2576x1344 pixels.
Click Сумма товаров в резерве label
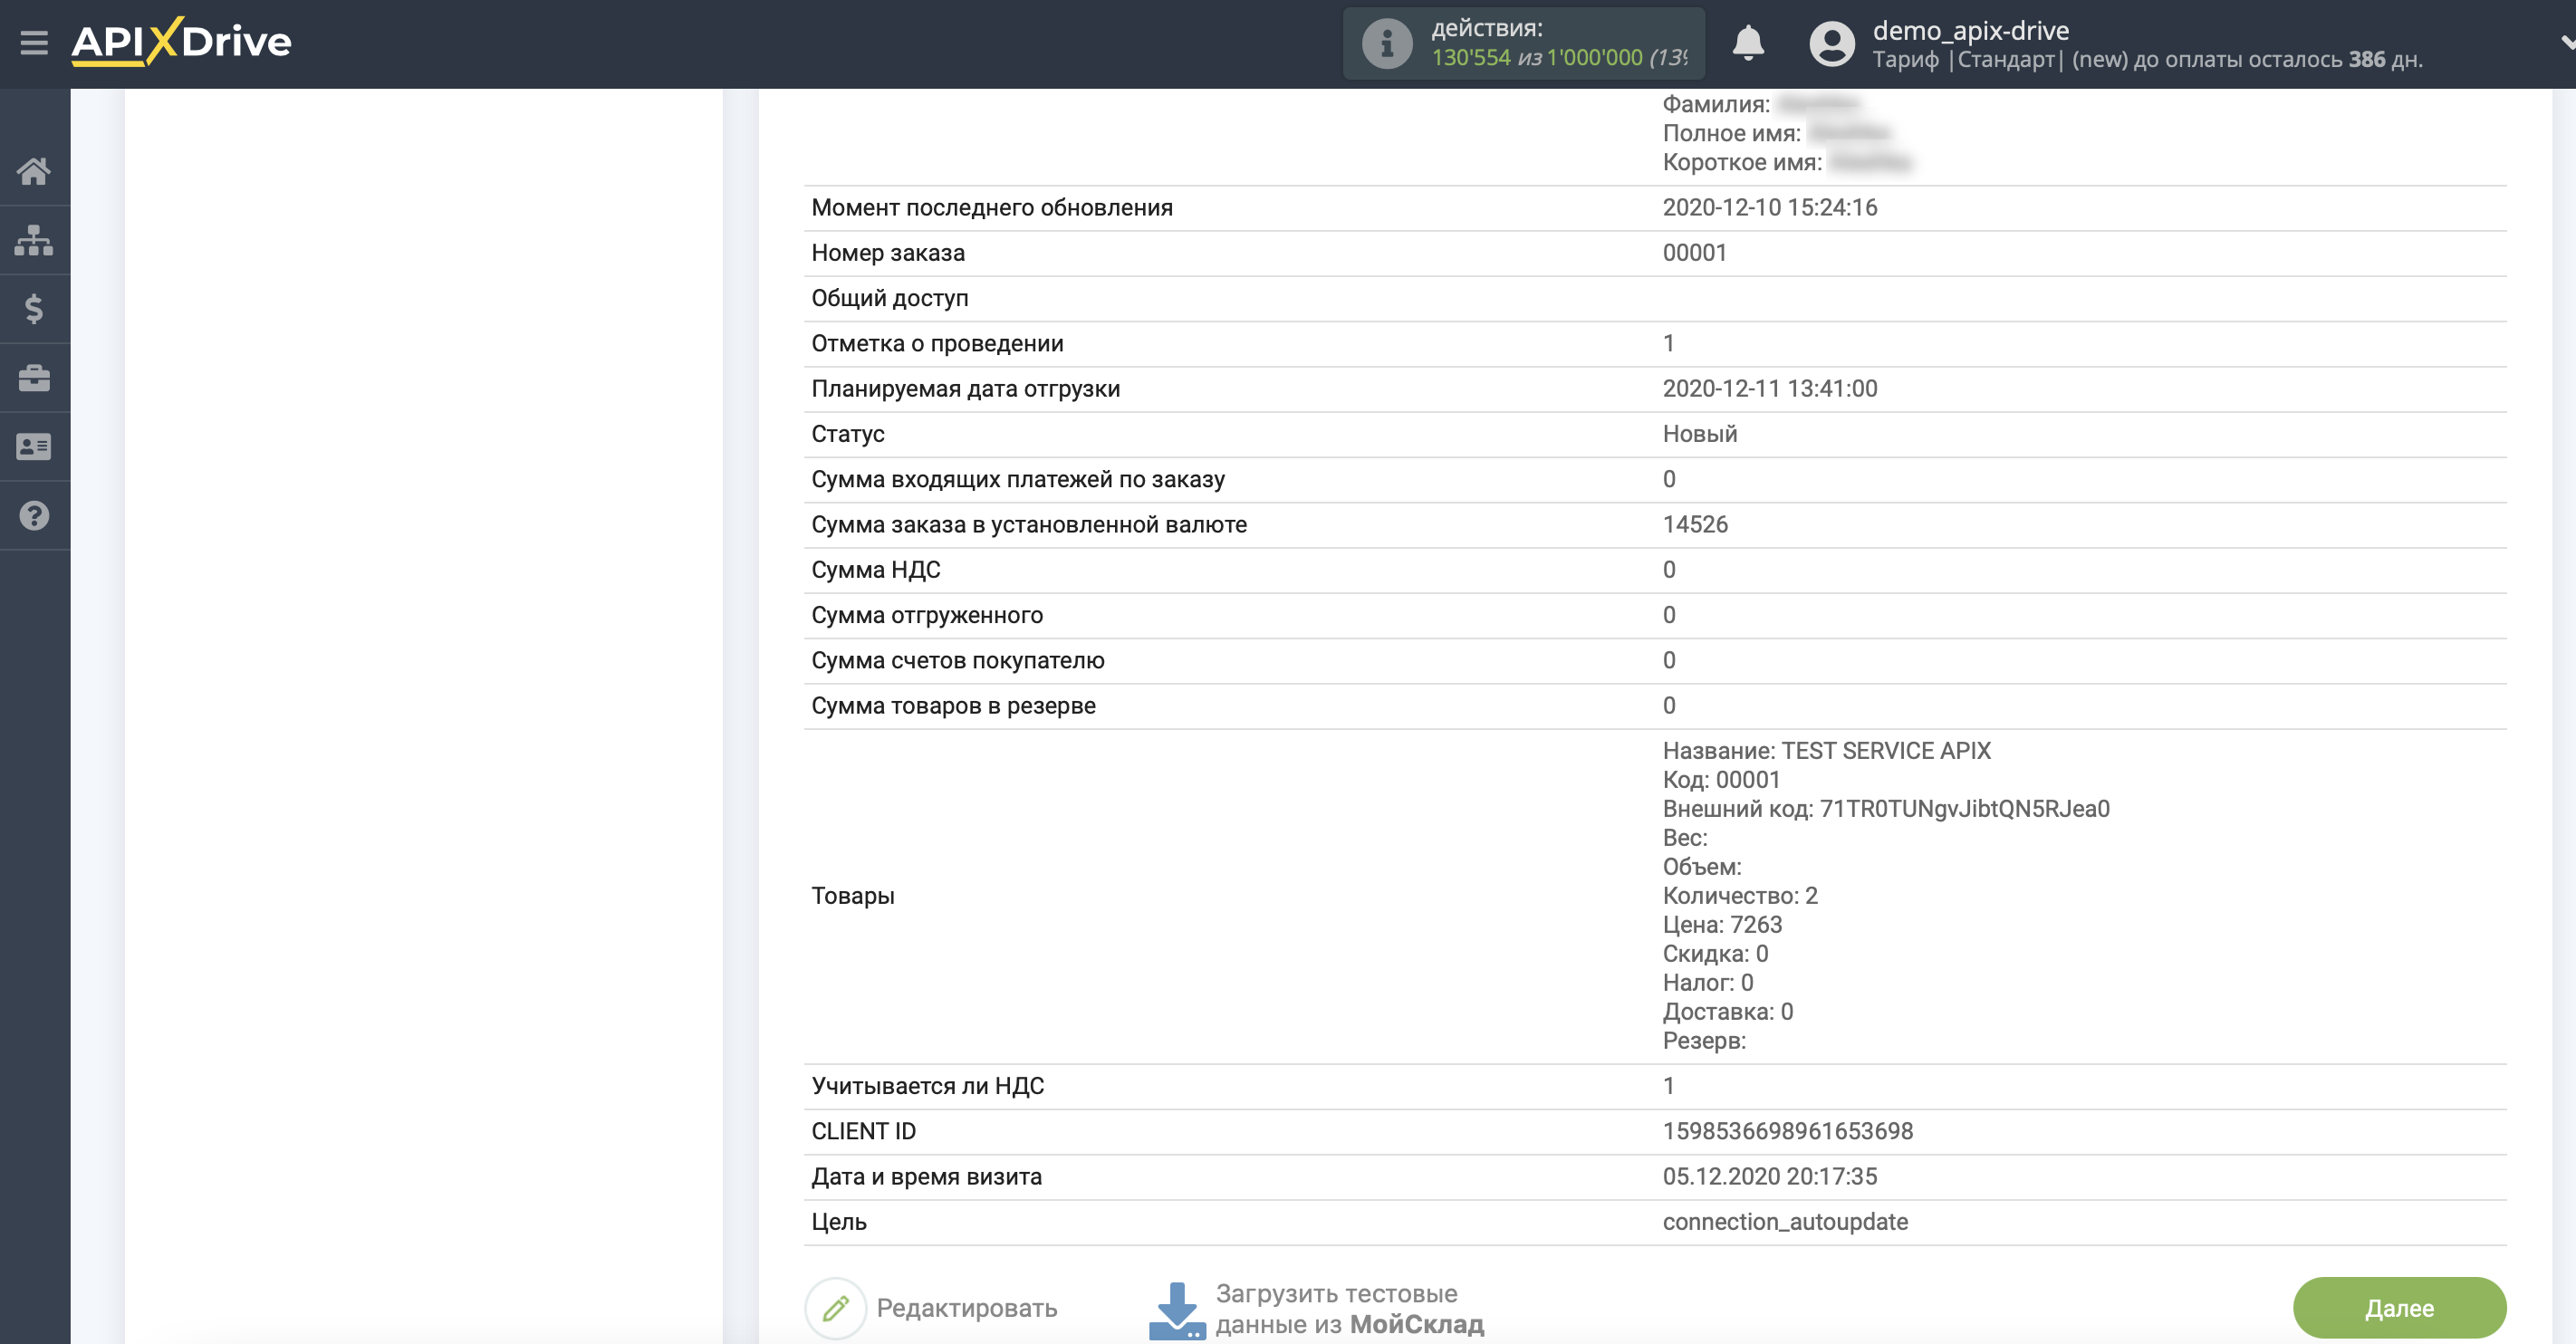click(x=952, y=706)
